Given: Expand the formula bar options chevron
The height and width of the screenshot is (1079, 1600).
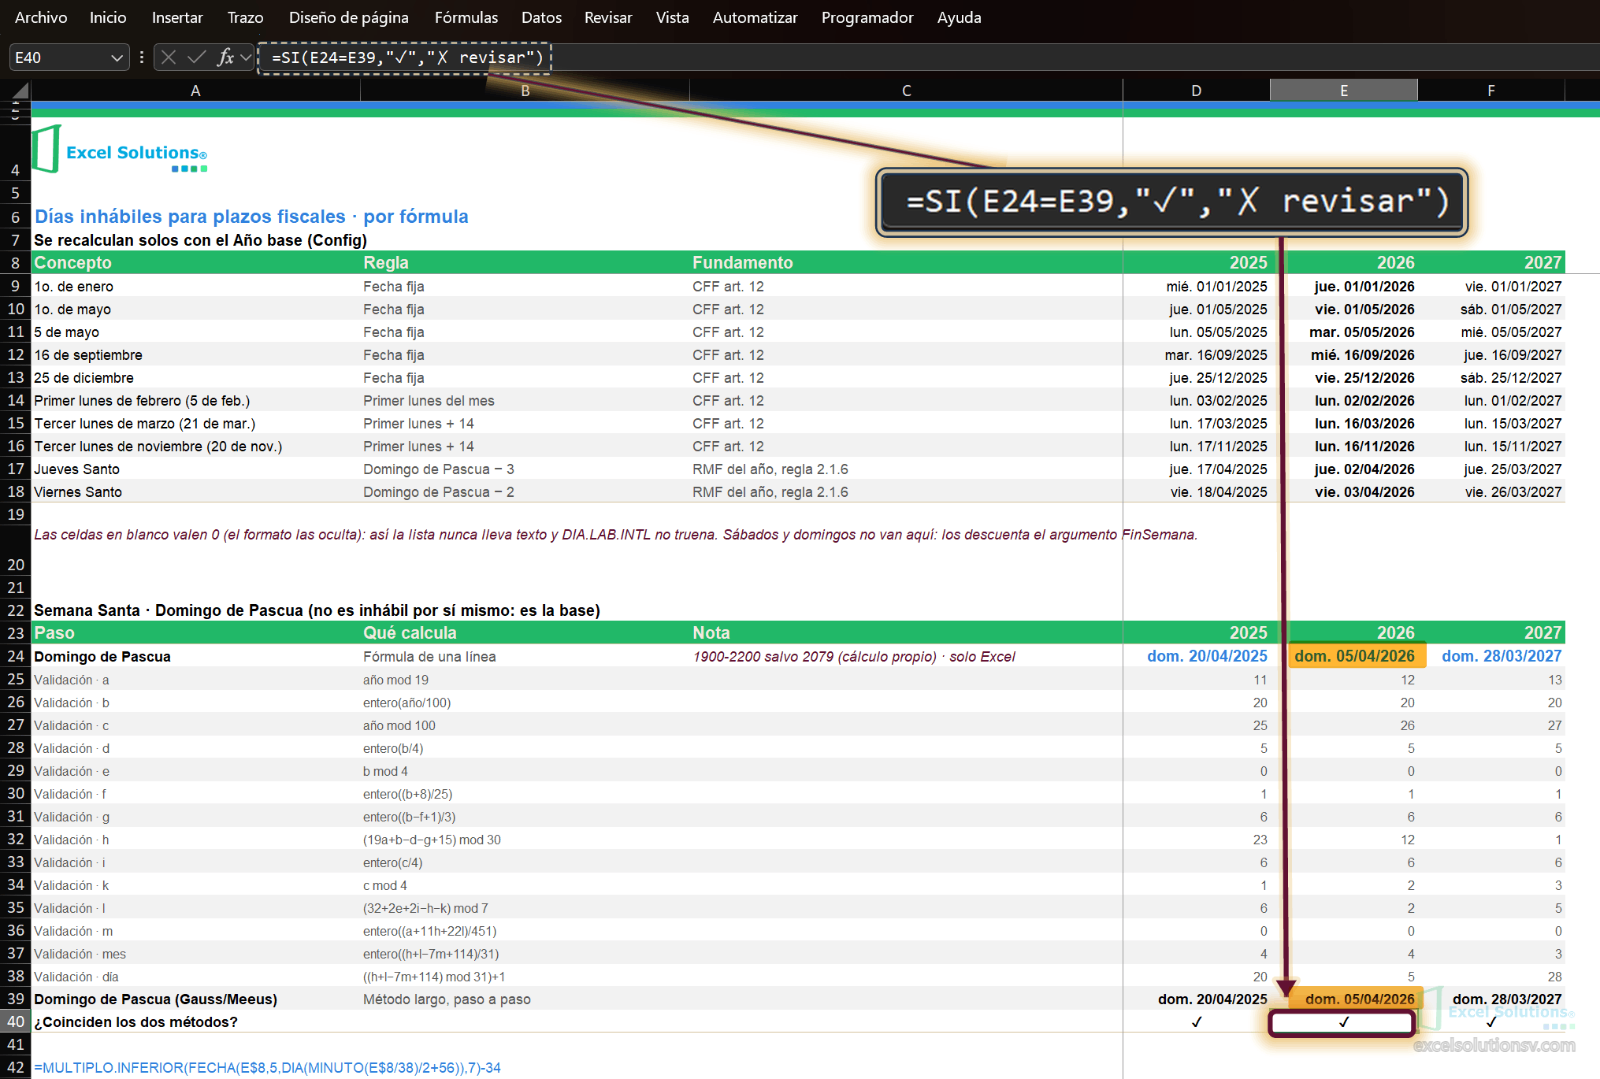Looking at the screenshot, I should point(246,57).
